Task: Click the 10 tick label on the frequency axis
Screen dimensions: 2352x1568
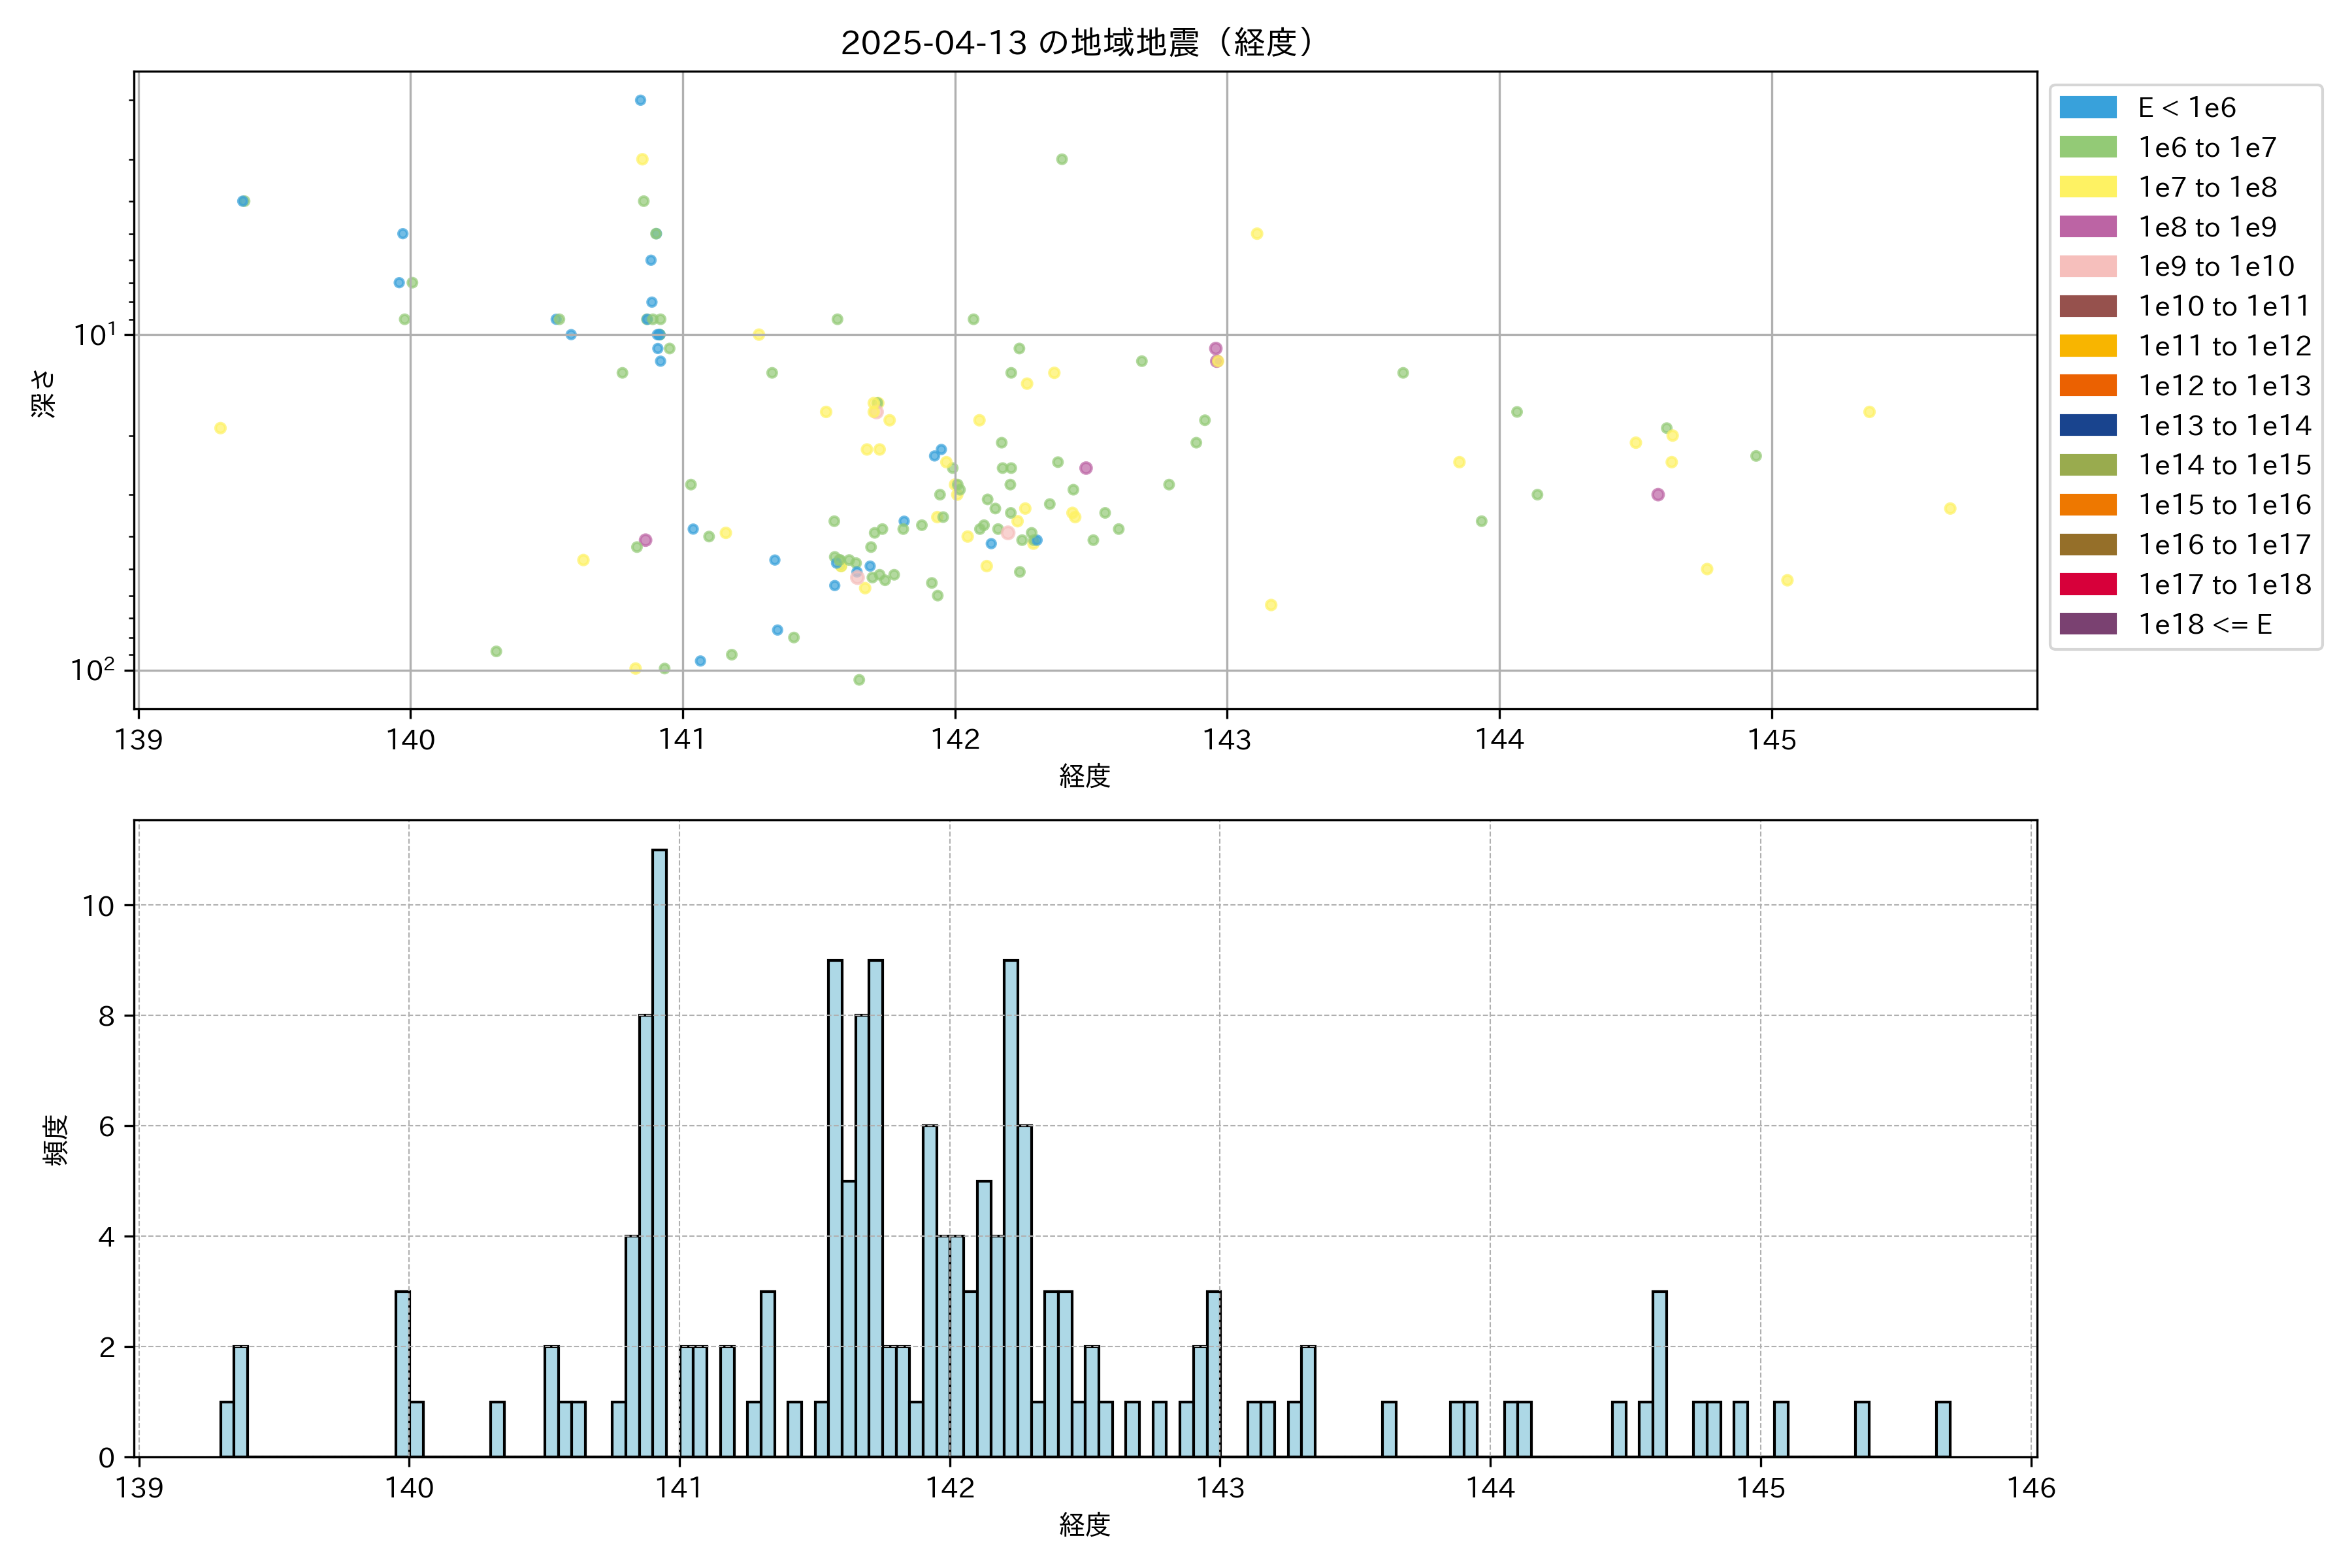Action: (x=98, y=907)
